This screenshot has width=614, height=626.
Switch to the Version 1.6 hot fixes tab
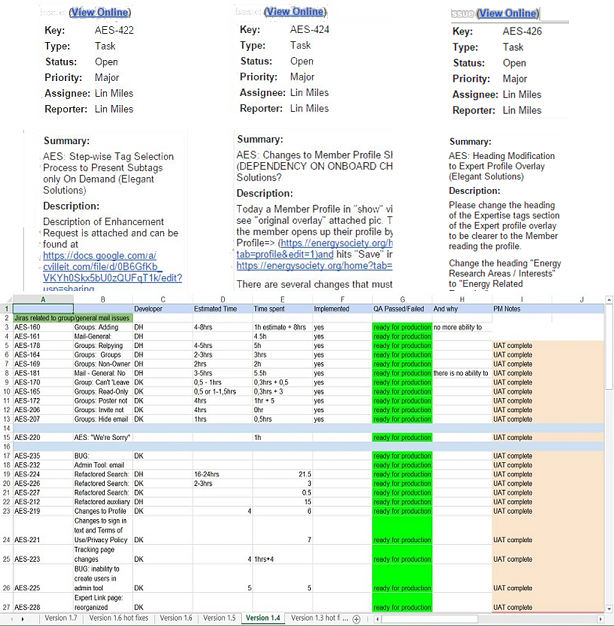coord(119,618)
